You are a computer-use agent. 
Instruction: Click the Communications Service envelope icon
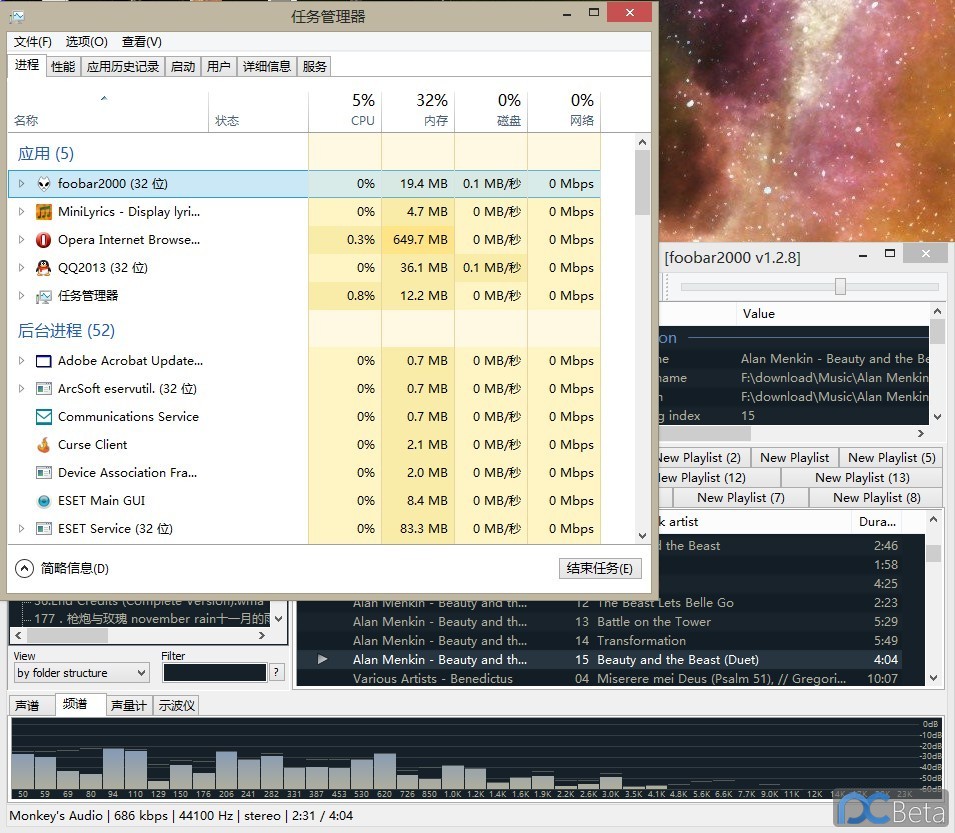tap(44, 417)
